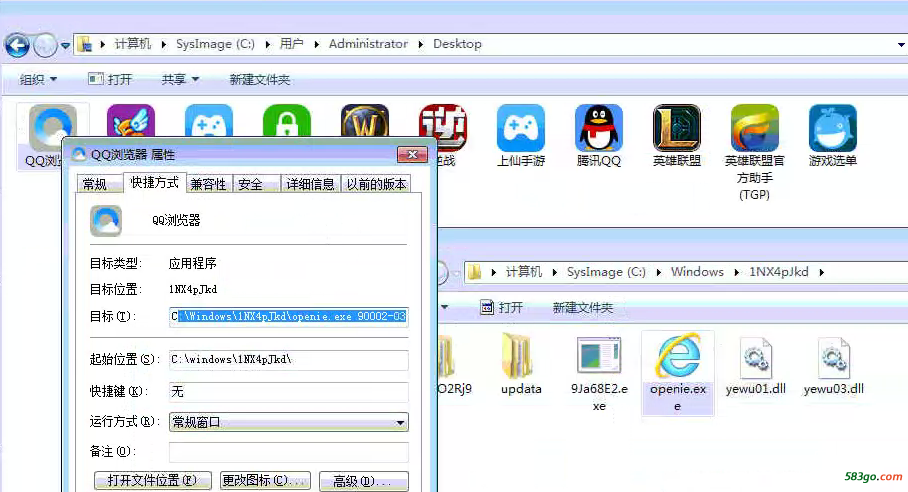Click the empty 备注 input field
This screenshot has height=492, width=908.
[288, 452]
